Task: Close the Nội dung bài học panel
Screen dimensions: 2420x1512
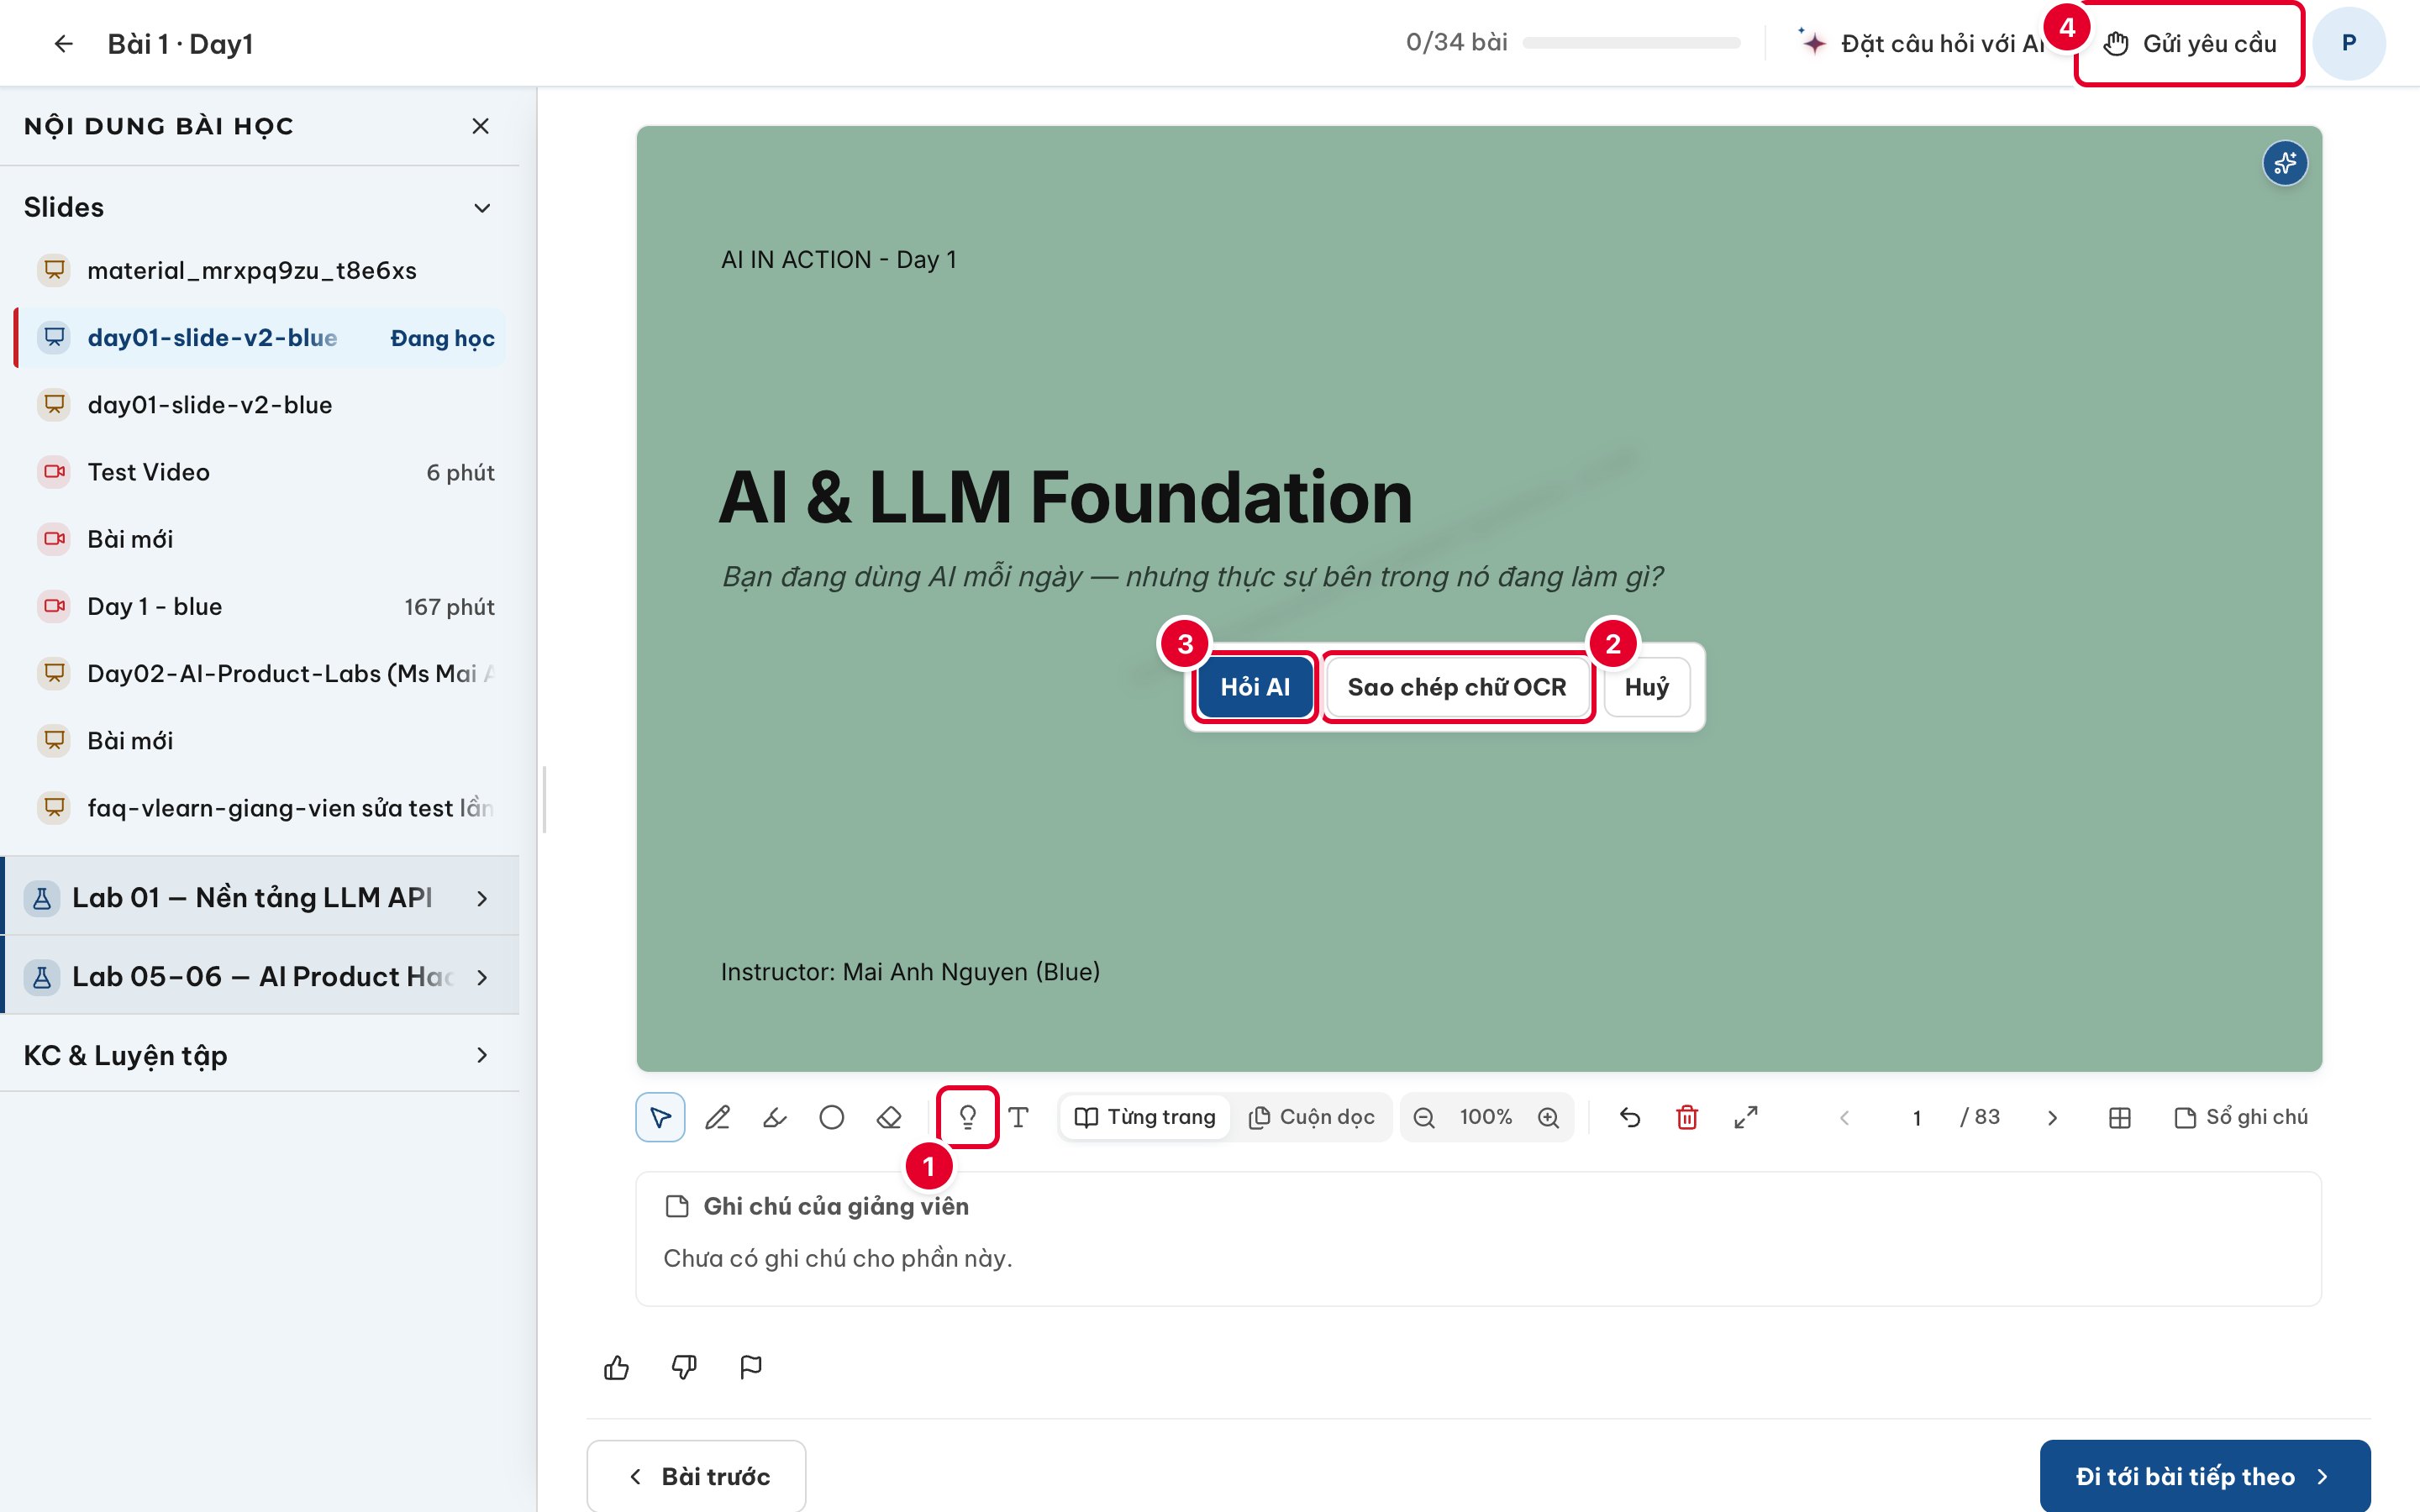Action: click(480, 126)
